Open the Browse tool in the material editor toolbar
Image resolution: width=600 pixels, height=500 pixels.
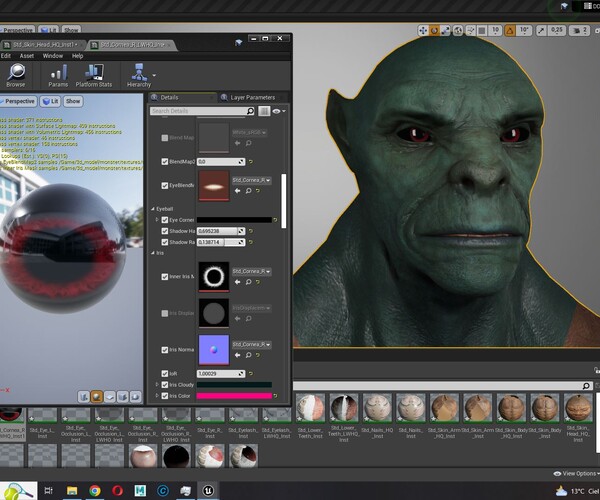pos(16,75)
